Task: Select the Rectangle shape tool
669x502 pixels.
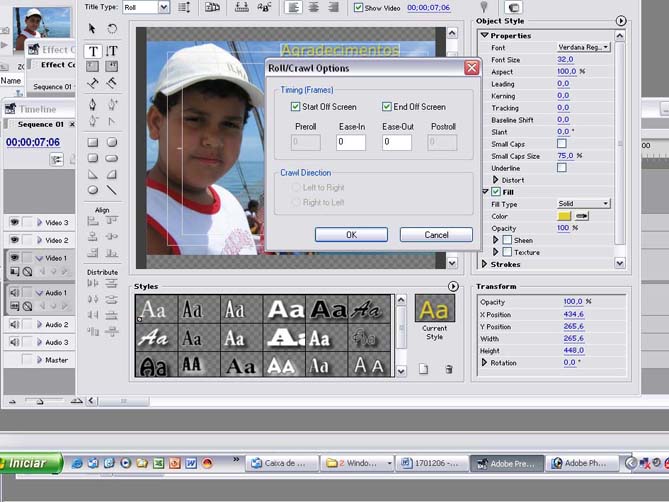Action: click(93, 142)
